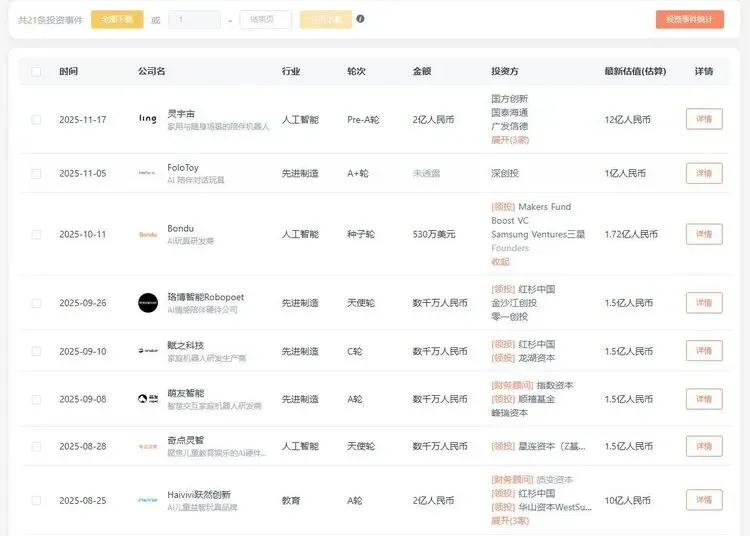Click the 萌友智能 company logo
The image size is (750, 536).
click(x=148, y=398)
